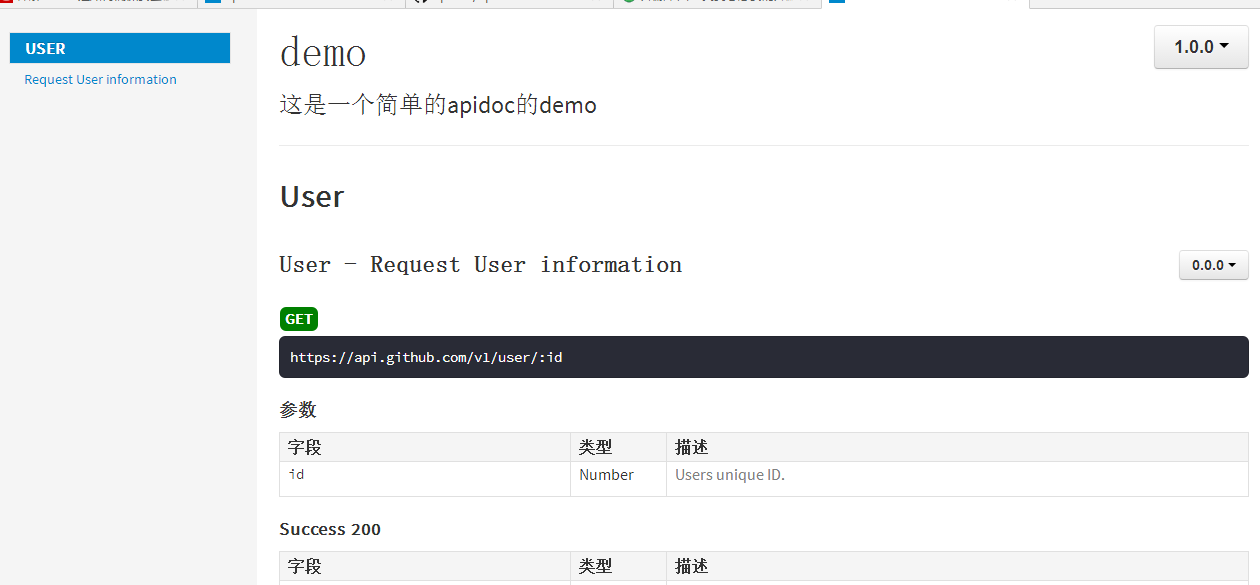
Task: Click the User − Request User information heading
Action: point(480,264)
